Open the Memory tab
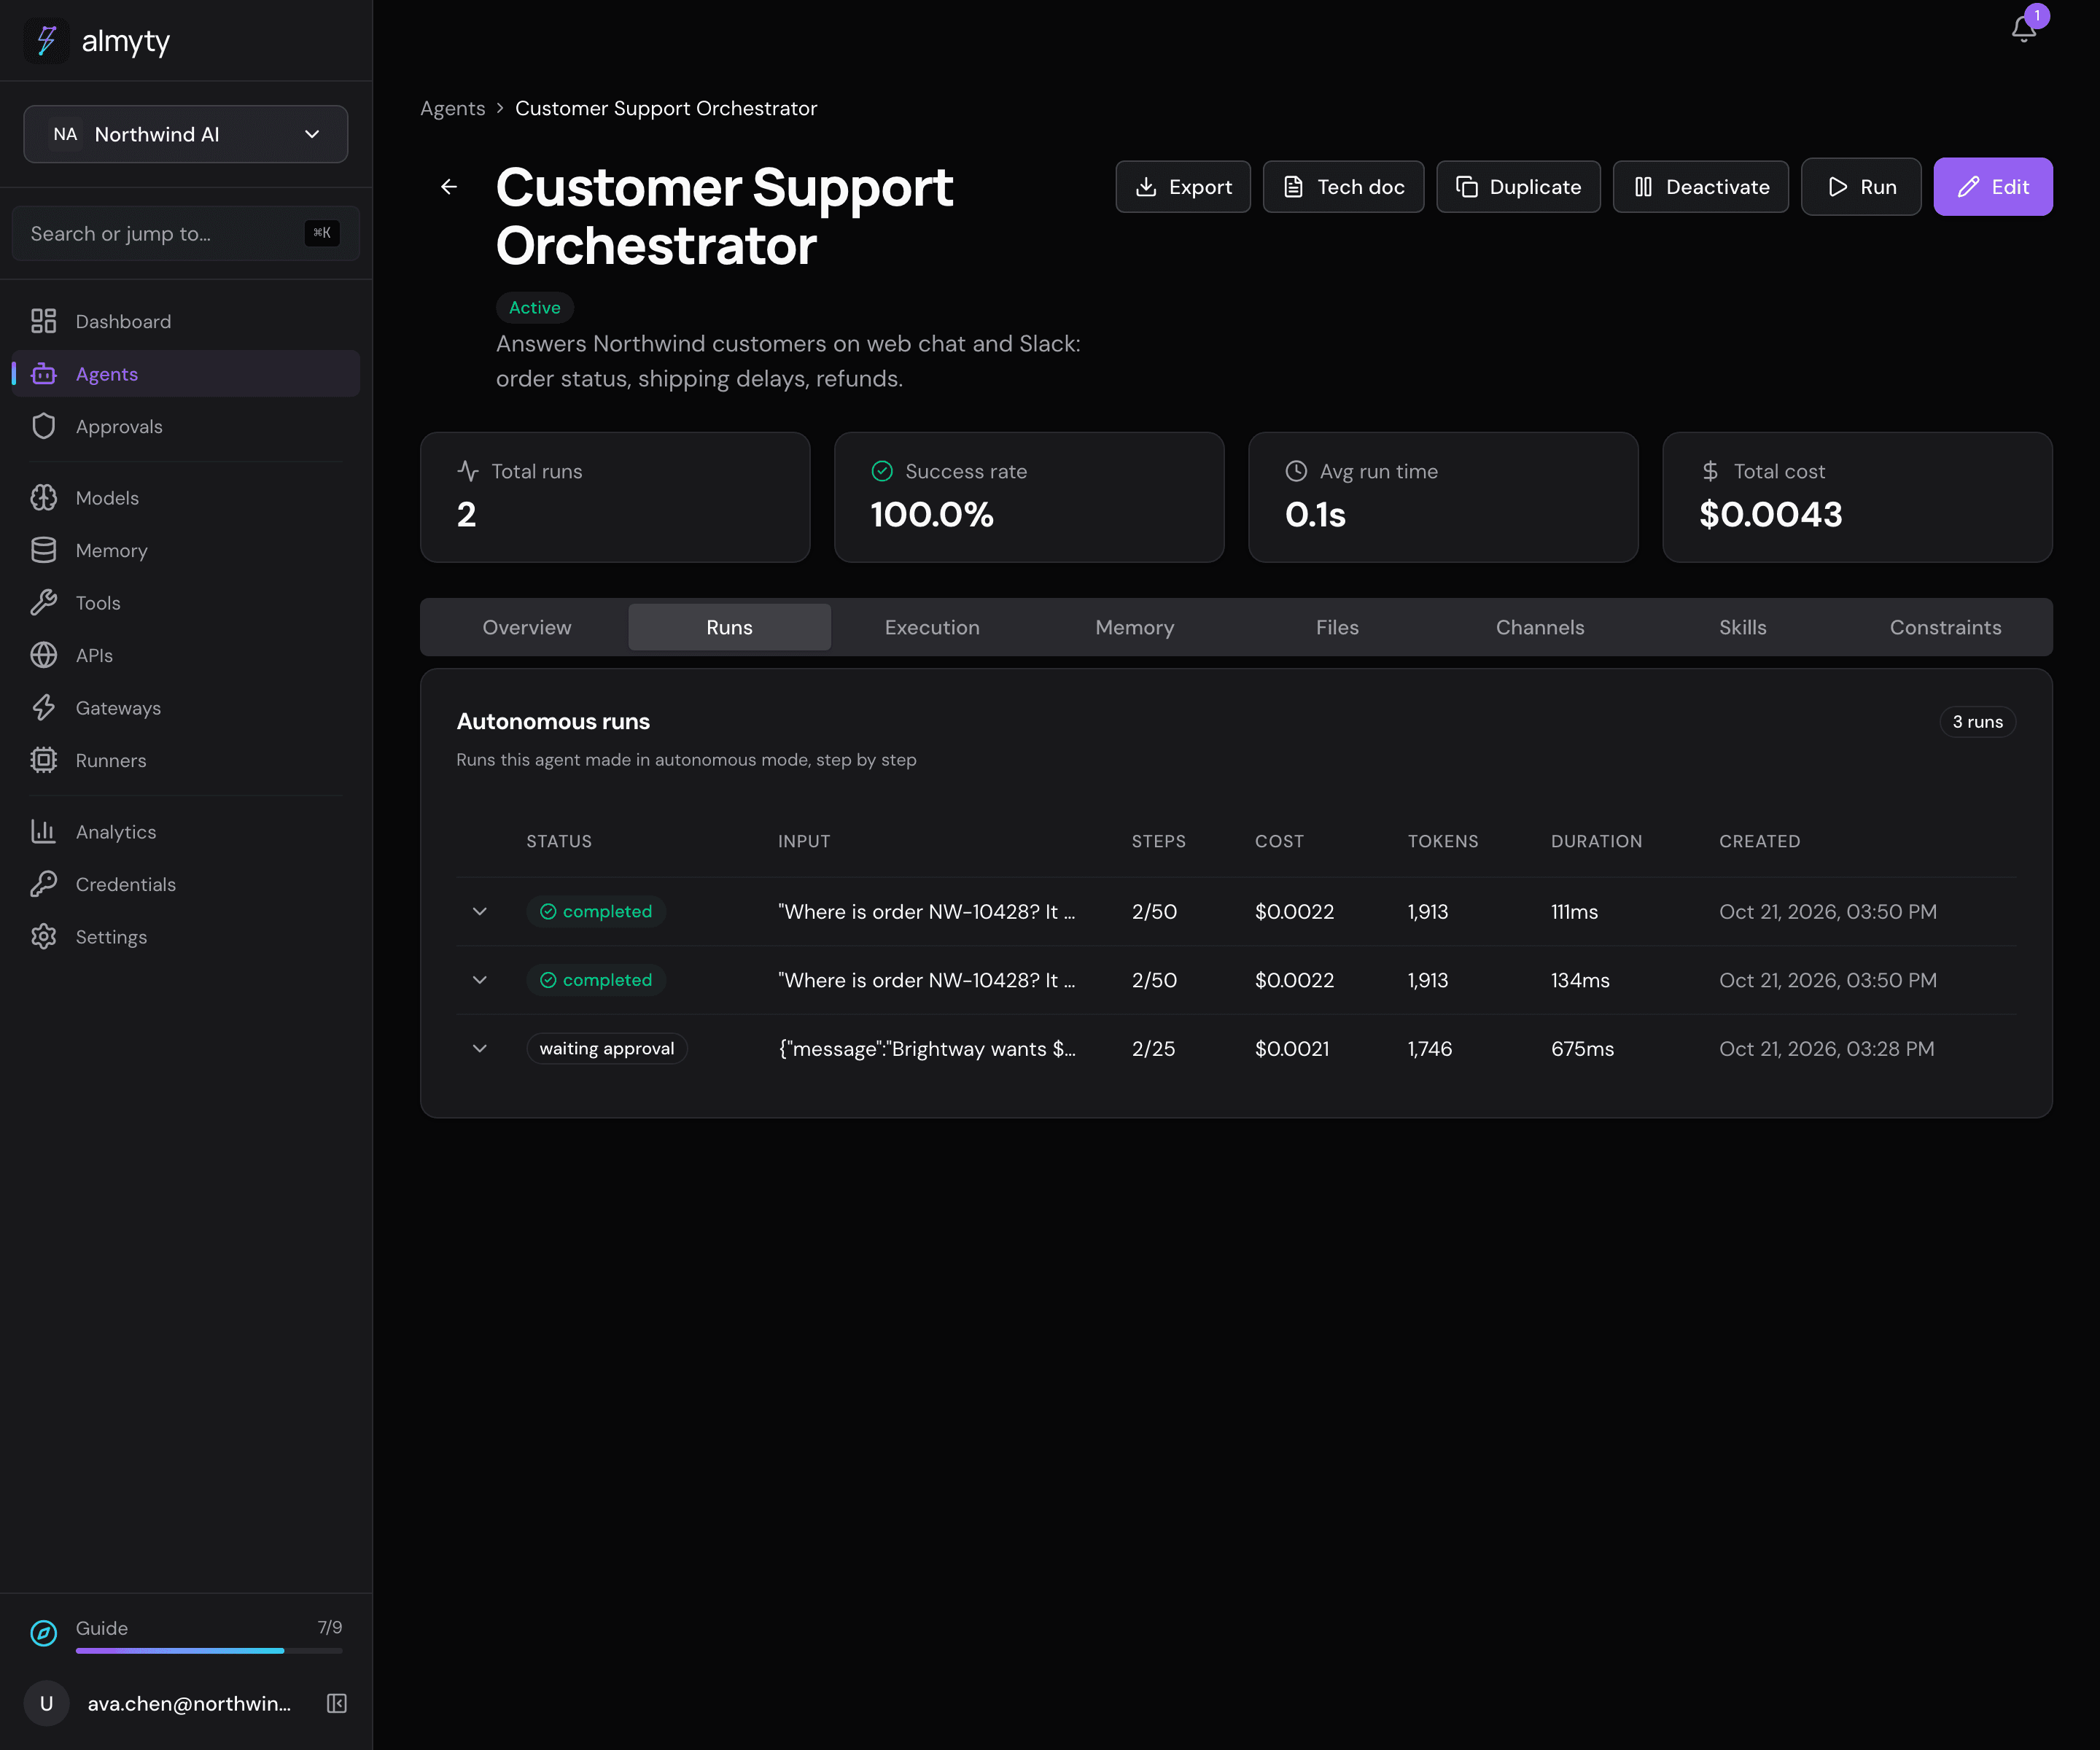Screen dimensions: 2100x1750 click(x=1135, y=627)
